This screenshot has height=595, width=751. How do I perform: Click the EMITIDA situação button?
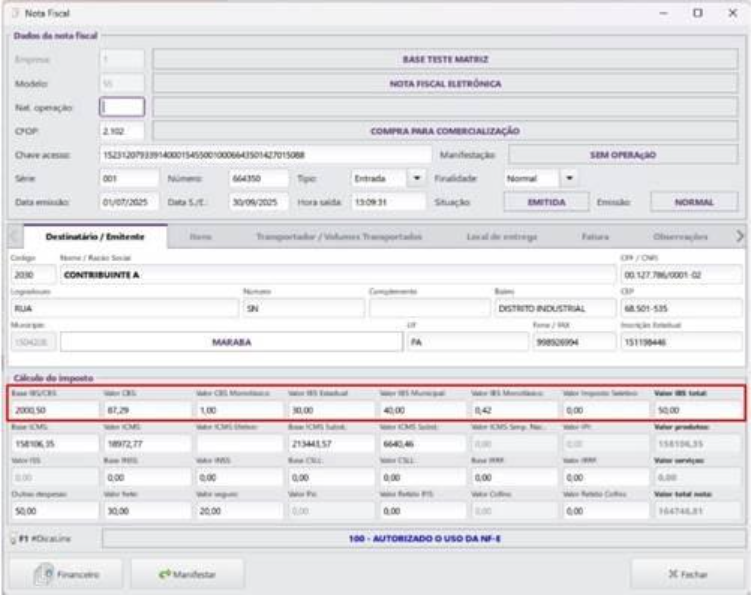pos(546,202)
